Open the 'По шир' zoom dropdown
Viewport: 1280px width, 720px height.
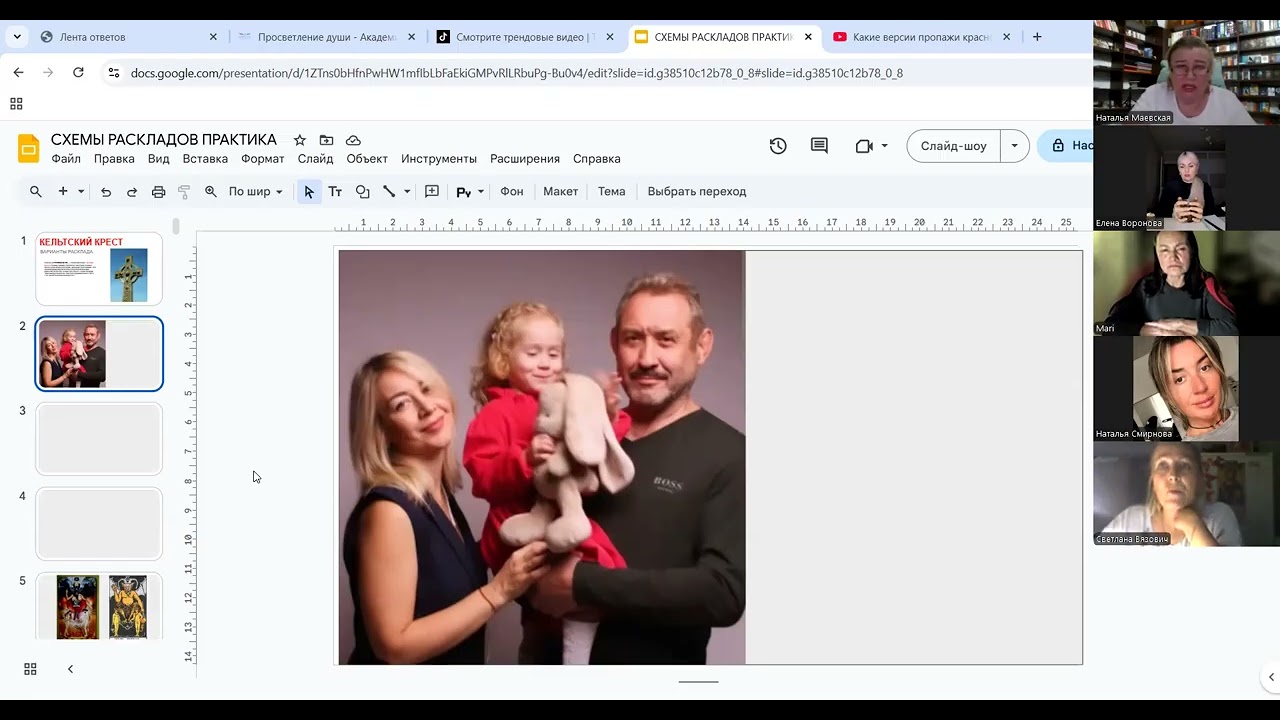point(255,192)
